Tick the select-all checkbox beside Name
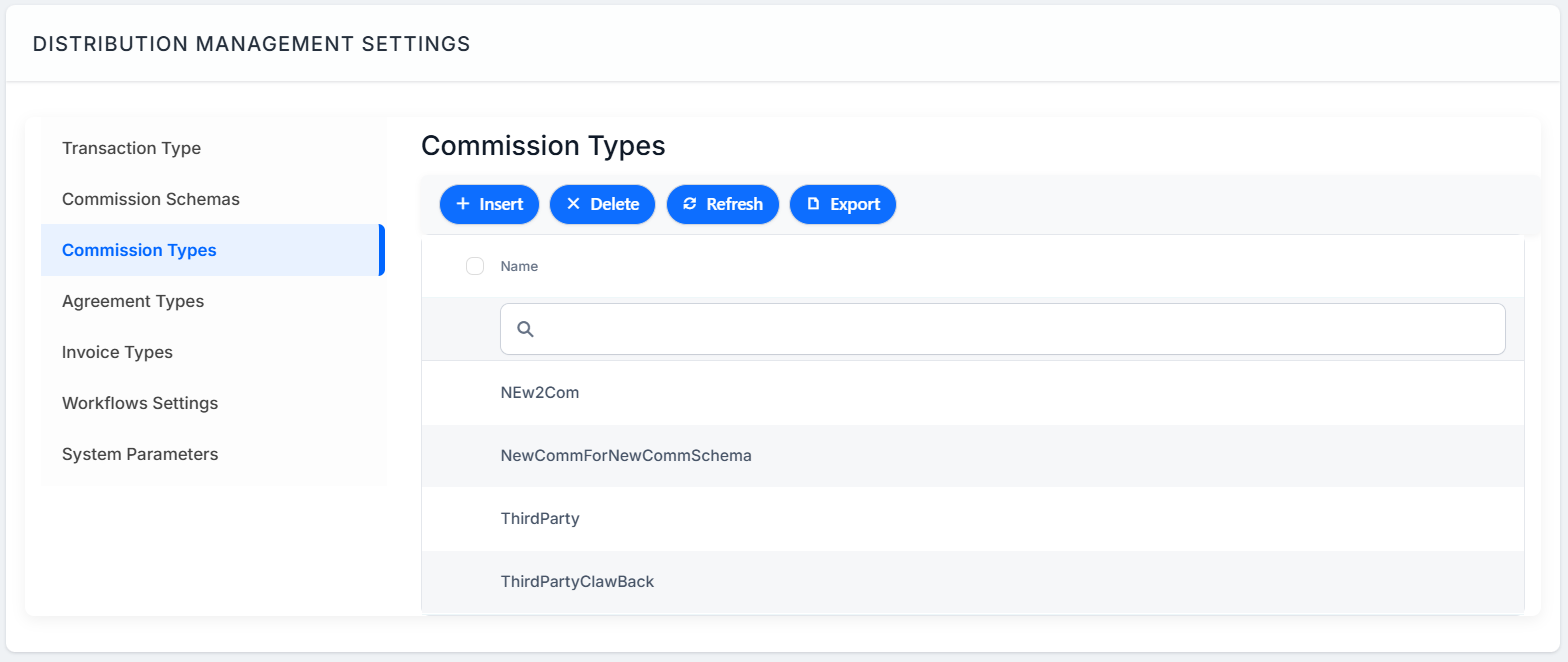The width and height of the screenshot is (1568, 662). pos(475,266)
